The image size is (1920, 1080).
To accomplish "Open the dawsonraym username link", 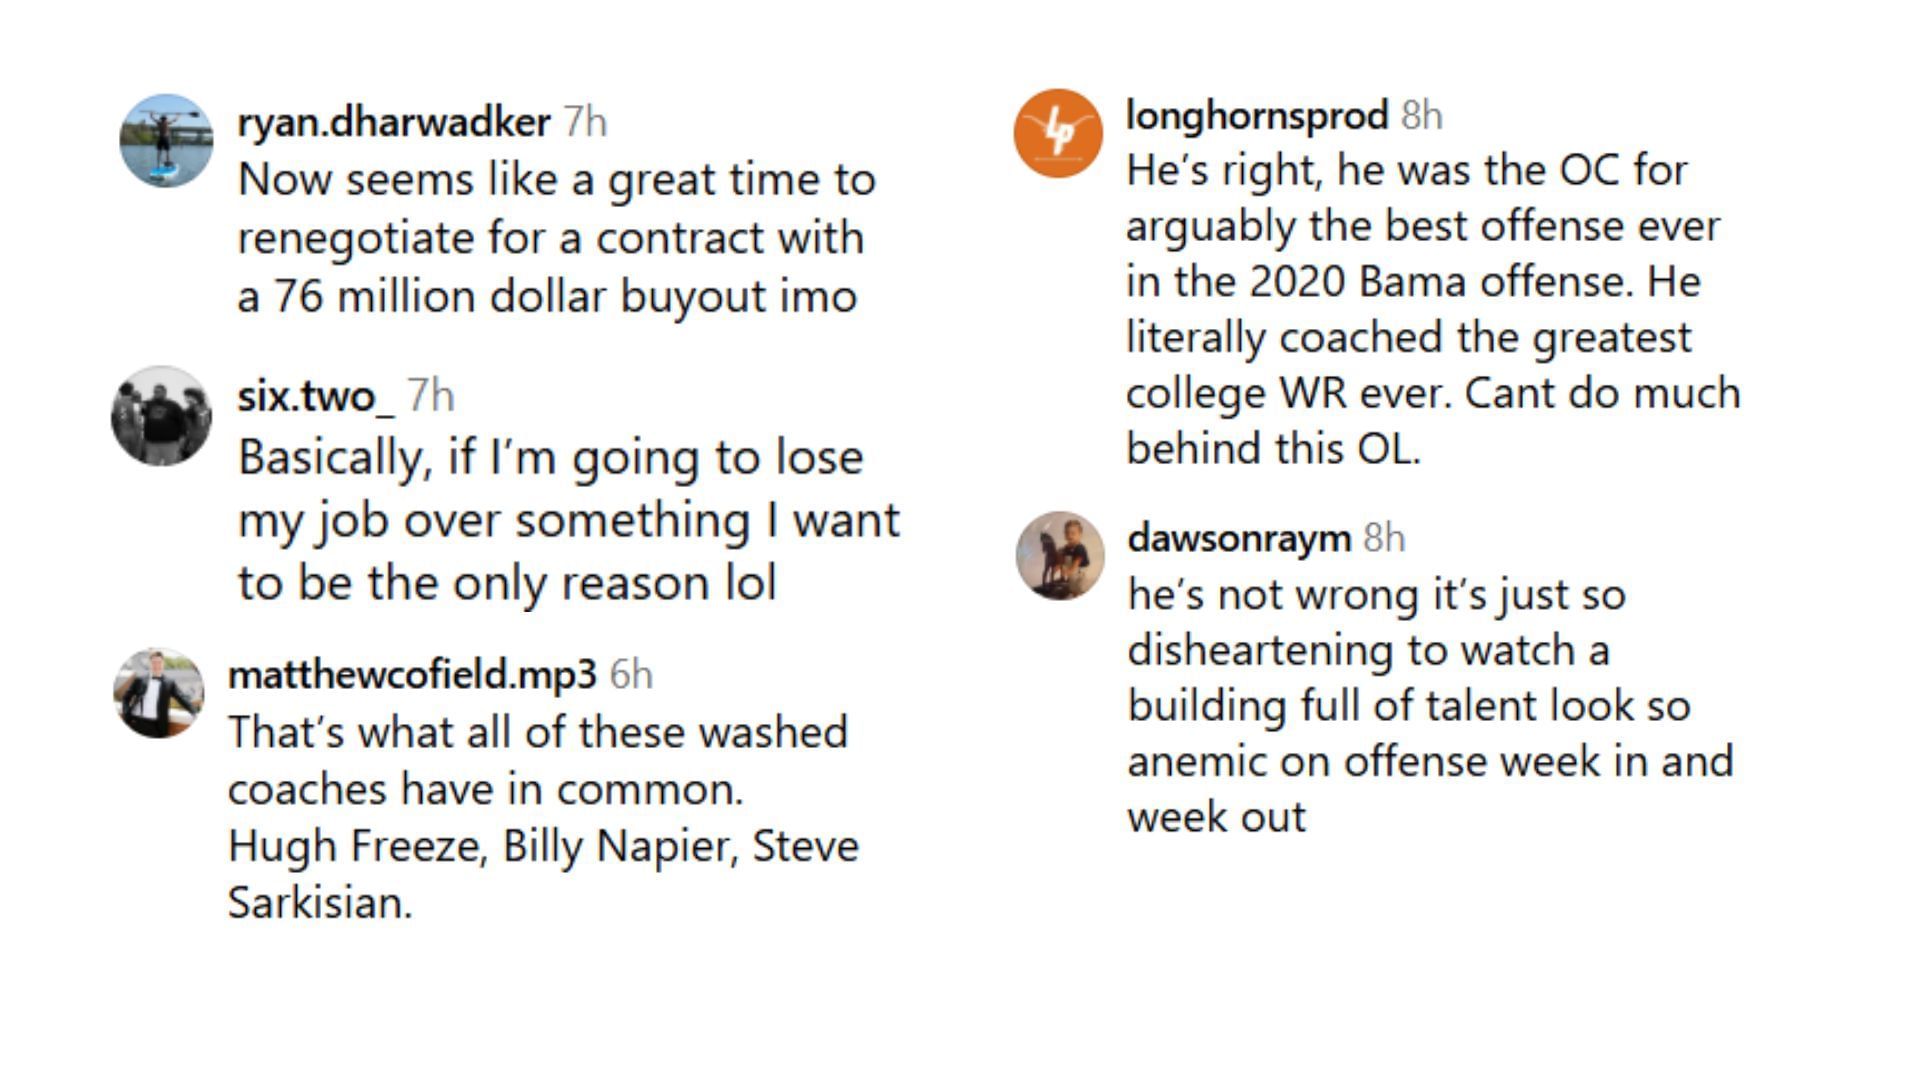I will [x=1239, y=538].
